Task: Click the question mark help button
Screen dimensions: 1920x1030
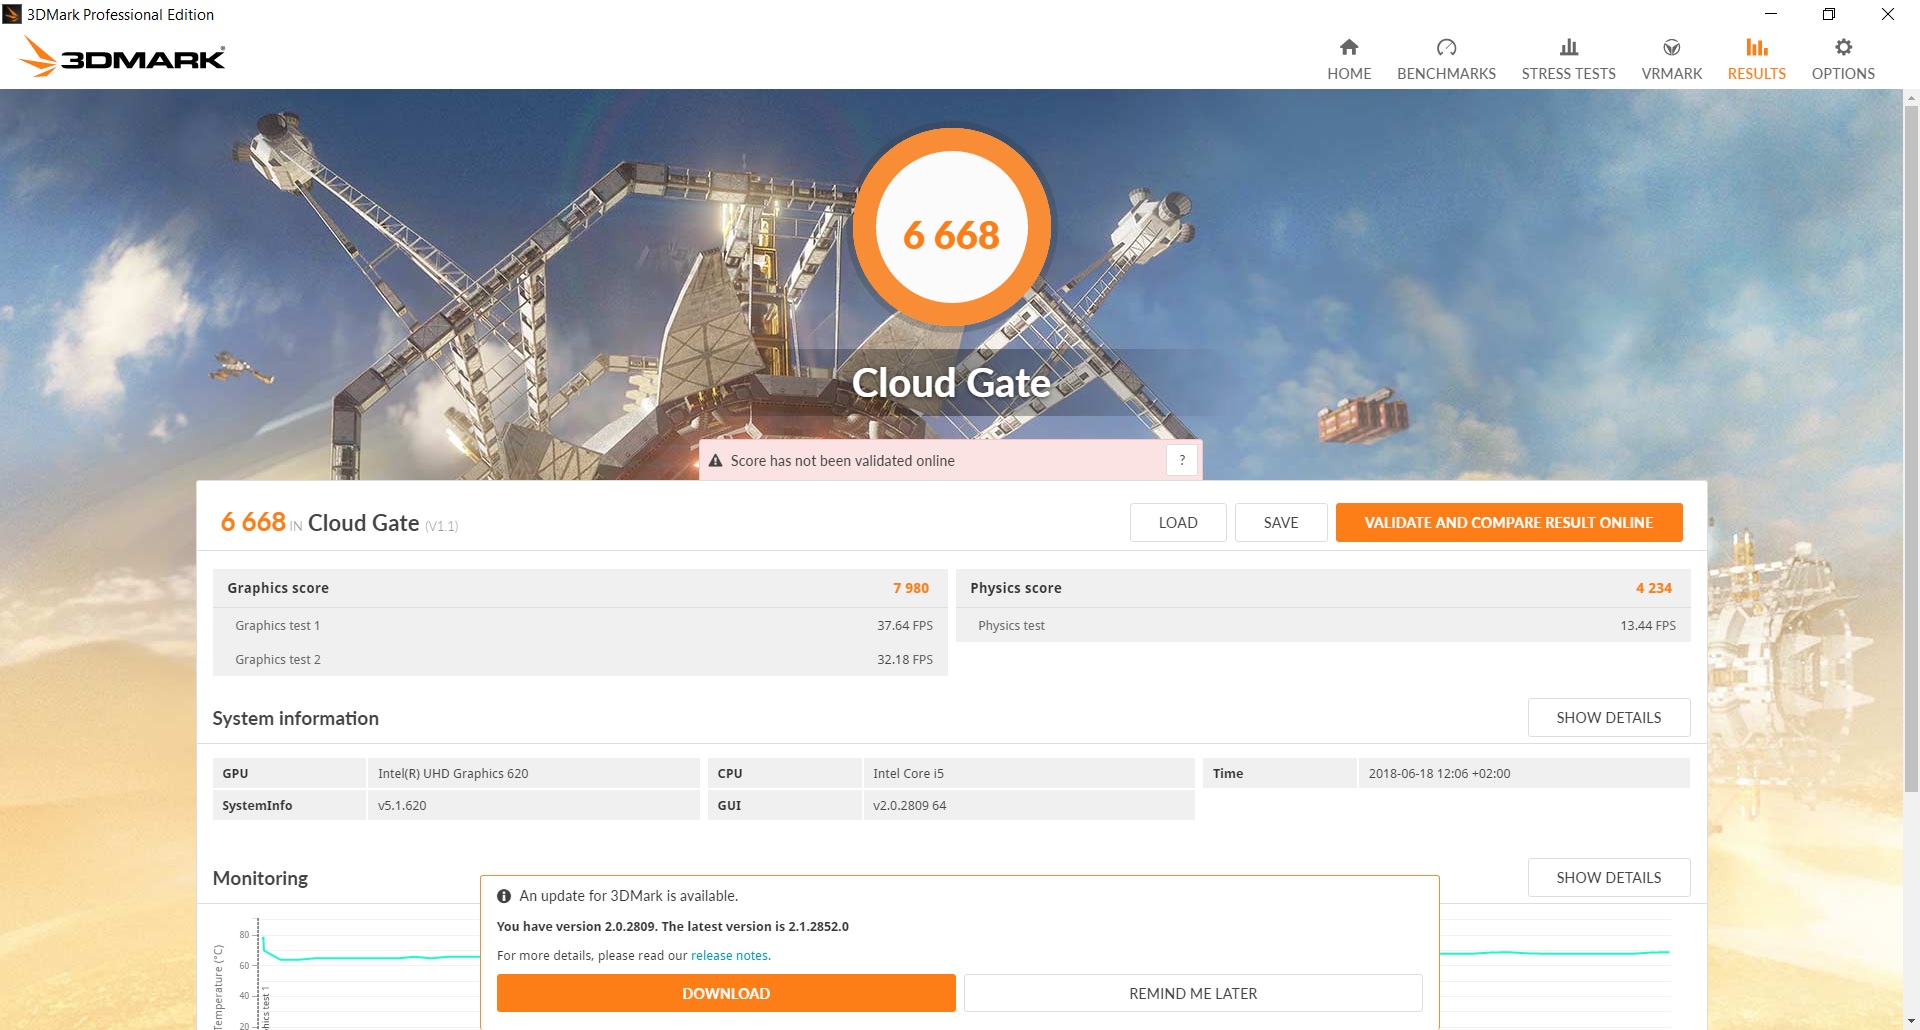Action: 1182,460
